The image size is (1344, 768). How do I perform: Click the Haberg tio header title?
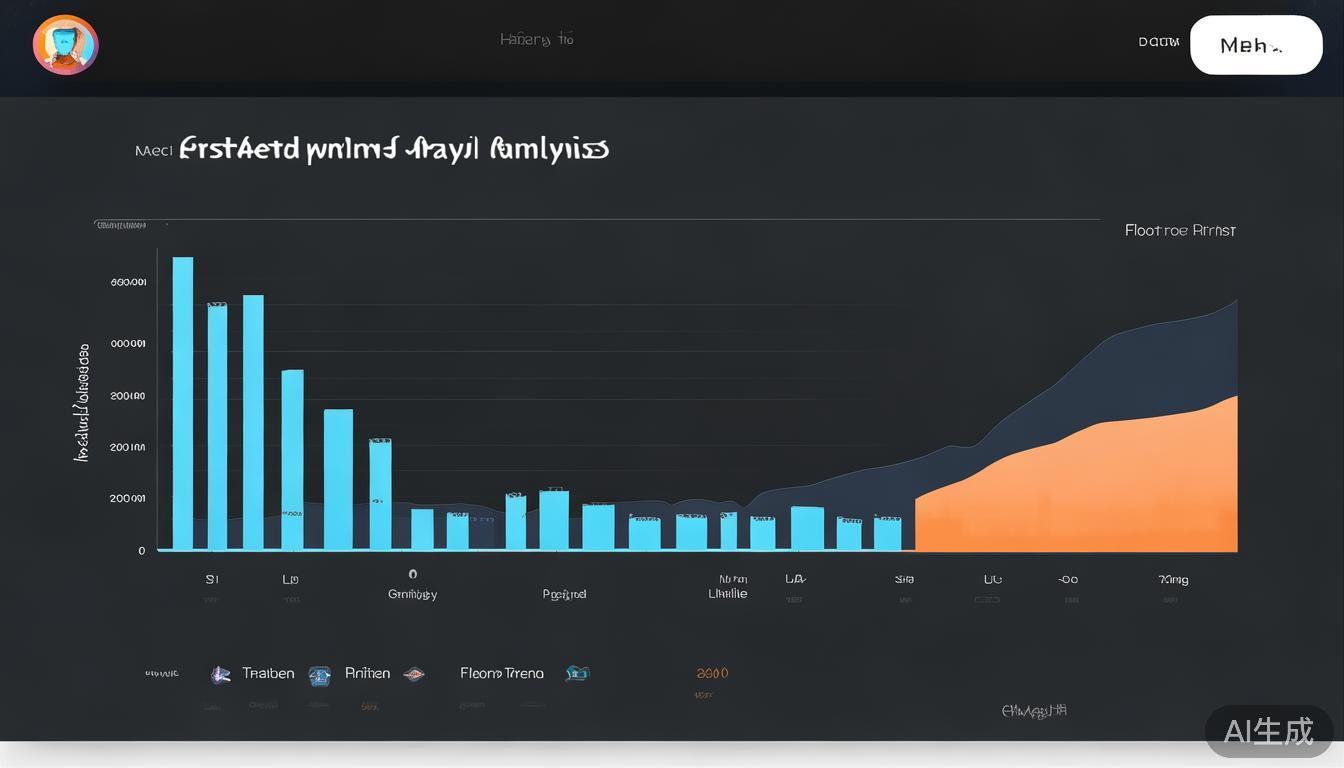click(537, 40)
